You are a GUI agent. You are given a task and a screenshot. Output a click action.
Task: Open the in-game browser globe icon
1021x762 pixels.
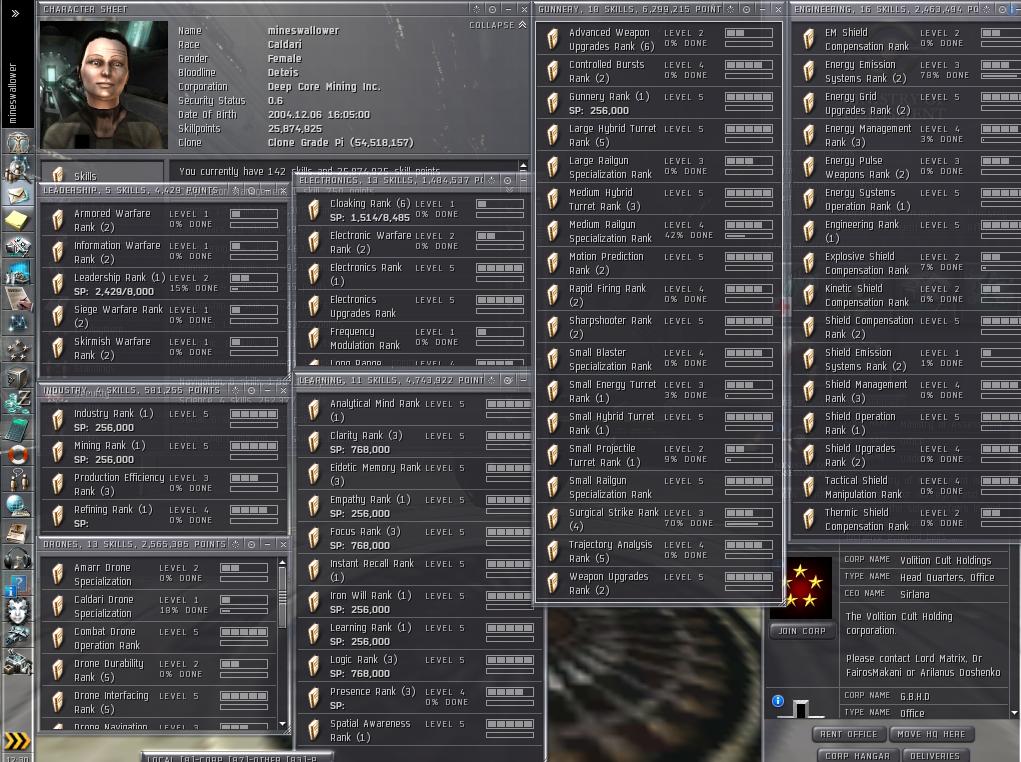18,506
